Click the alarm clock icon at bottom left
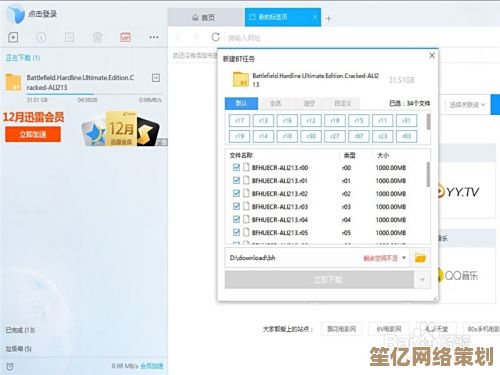The height and width of the screenshot is (375, 500). (x=10, y=366)
